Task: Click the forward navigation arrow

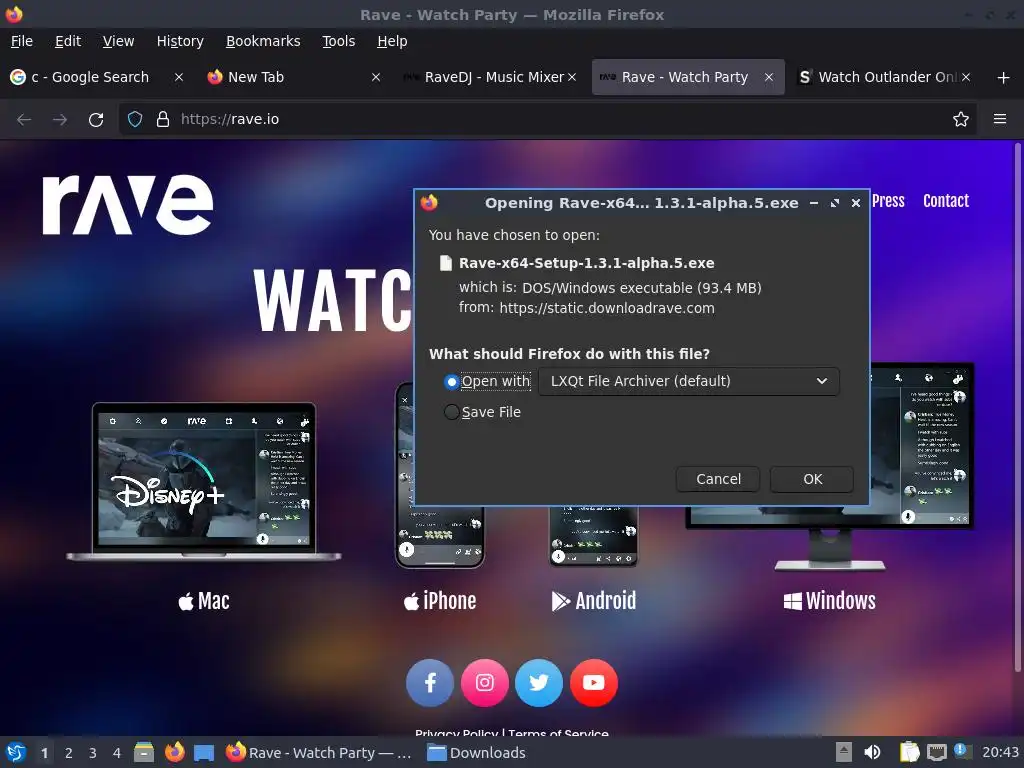Action: coord(60,120)
